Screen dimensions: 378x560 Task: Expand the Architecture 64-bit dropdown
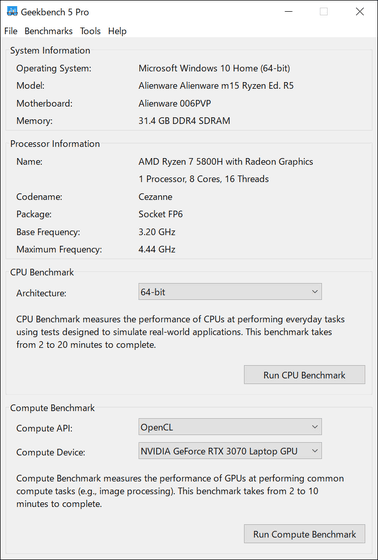(x=230, y=292)
